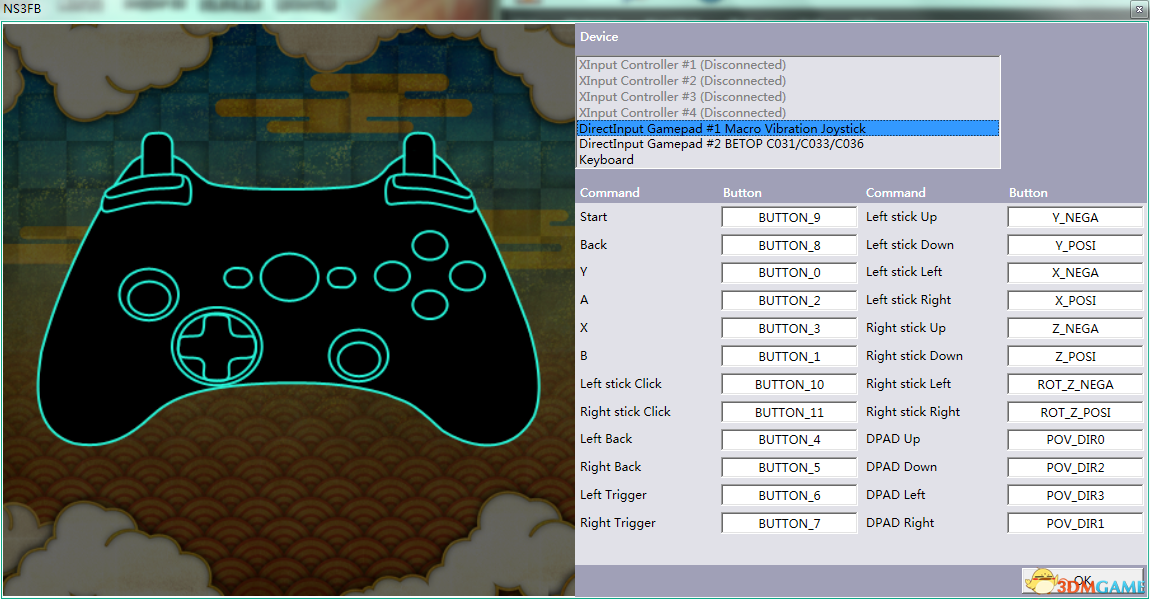Screen dimensions: 1150x600
Task: Click the left analog stick on controller image
Action: click(149, 291)
